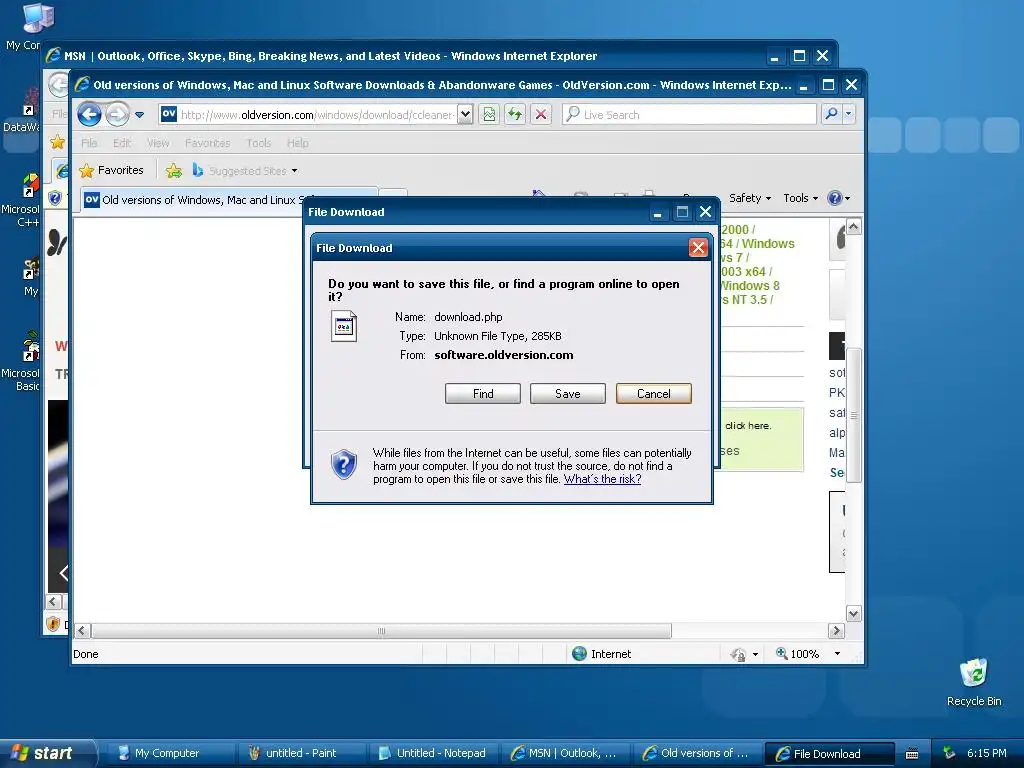
Task: Open the zoom level dropdown arrow
Action: [837, 654]
